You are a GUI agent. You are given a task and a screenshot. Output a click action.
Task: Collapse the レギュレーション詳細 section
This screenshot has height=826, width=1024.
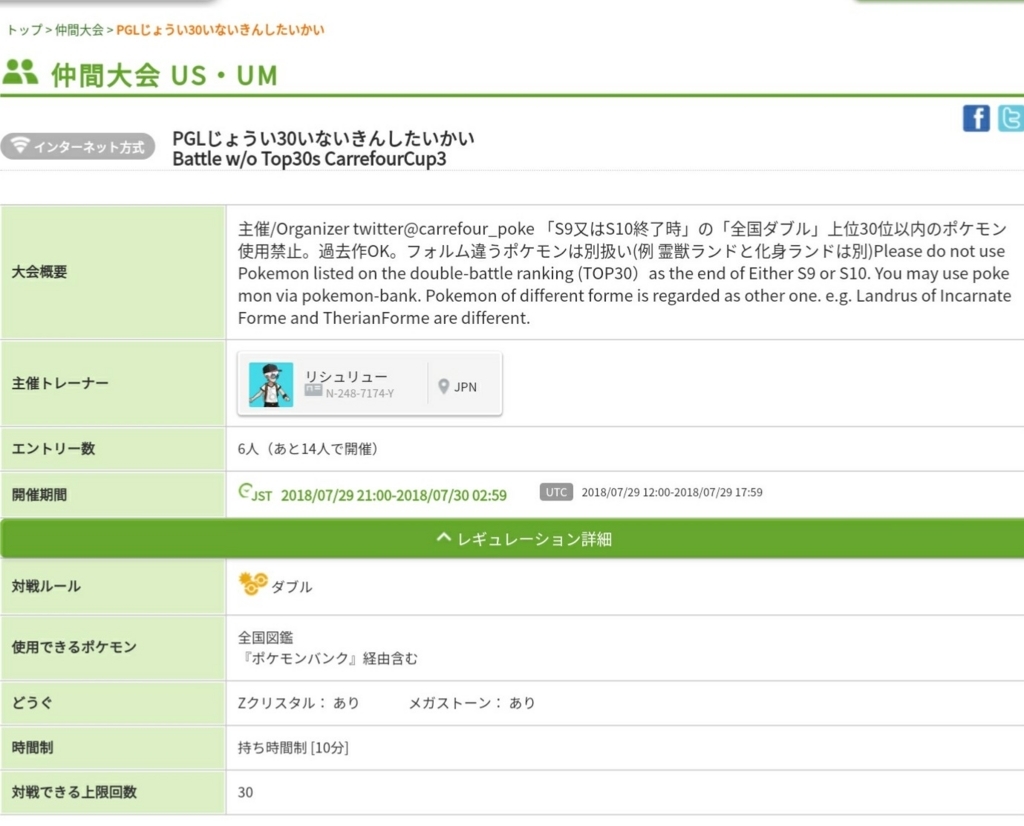coord(512,539)
